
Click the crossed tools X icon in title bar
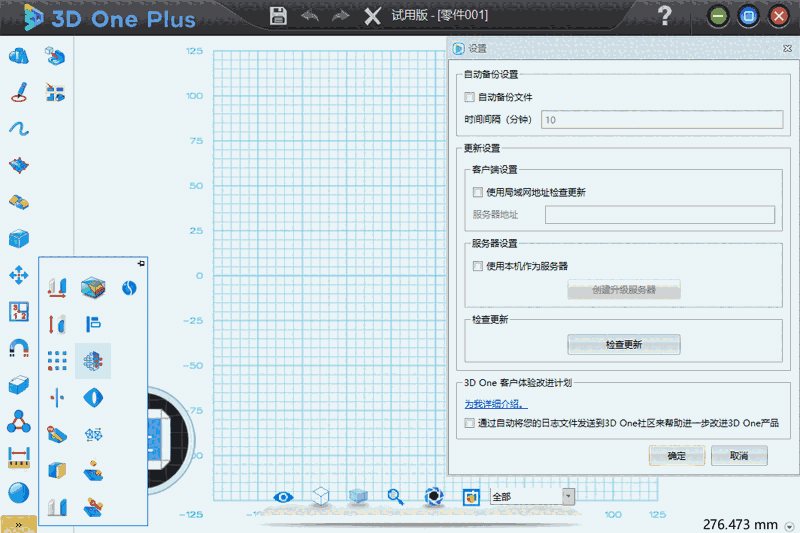(x=372, y=16)
